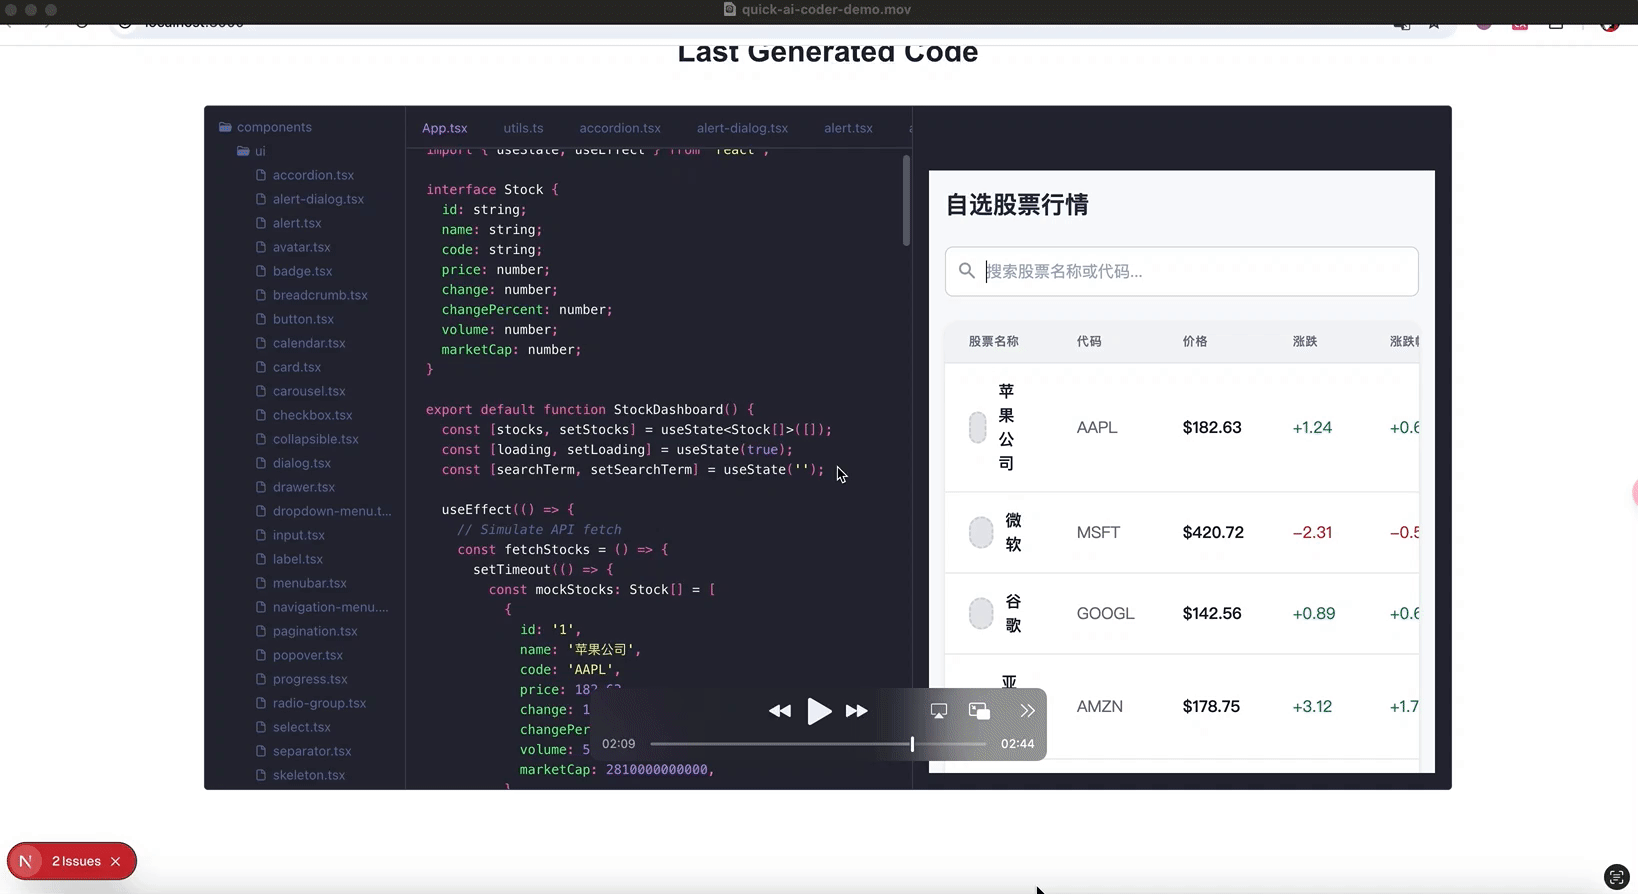Image resolution: width=1638 pixels, height=894 pixels.
Task: Open more options chevrons in the player controls
Action: [x=1027, y=711]
